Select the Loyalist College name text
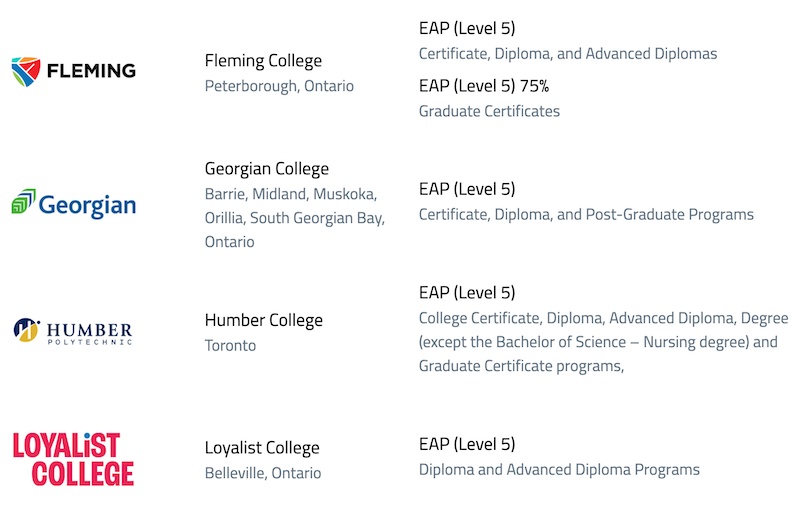800x520 pixels. (x=262, y=448)
